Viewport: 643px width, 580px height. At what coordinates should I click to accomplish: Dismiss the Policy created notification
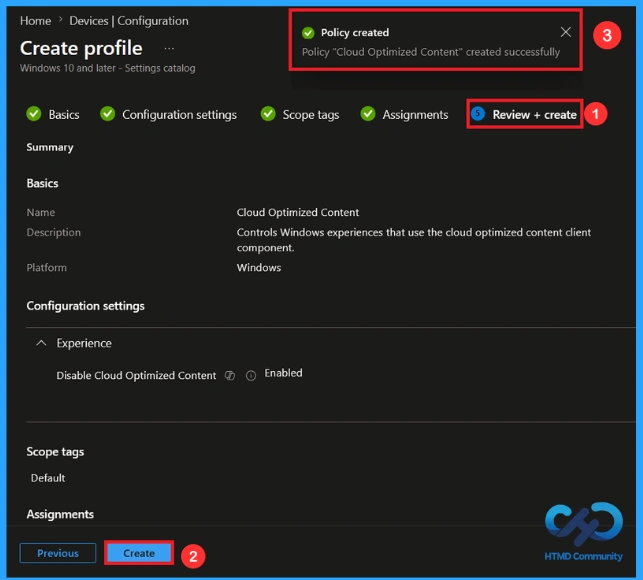(x=565, y=32)
